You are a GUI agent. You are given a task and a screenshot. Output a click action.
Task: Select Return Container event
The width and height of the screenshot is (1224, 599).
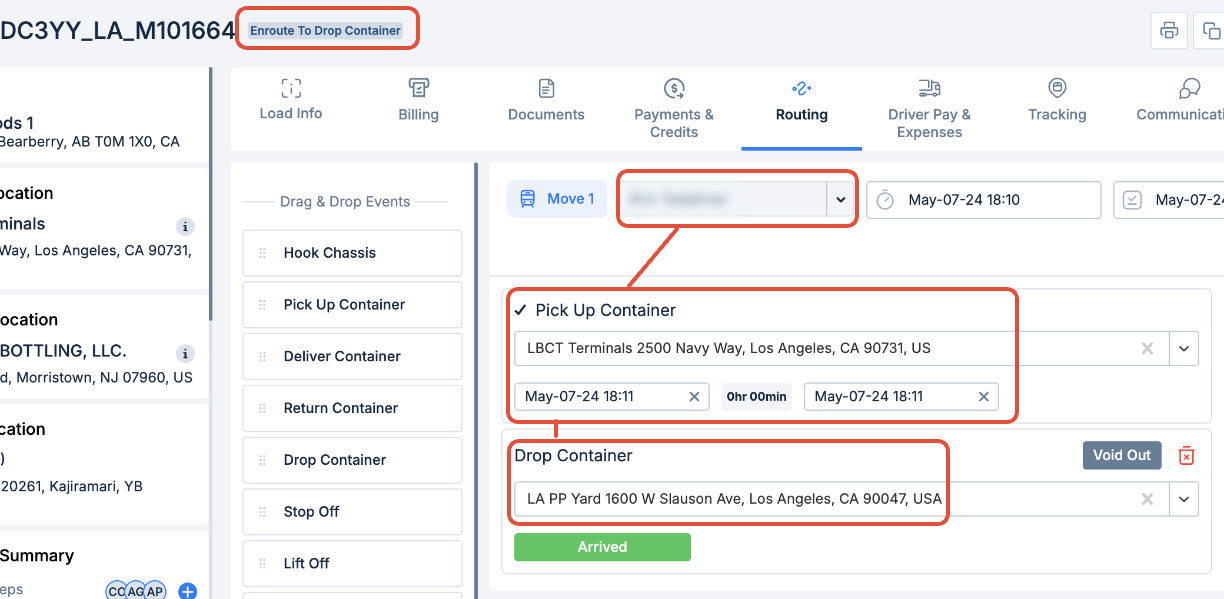352,408
